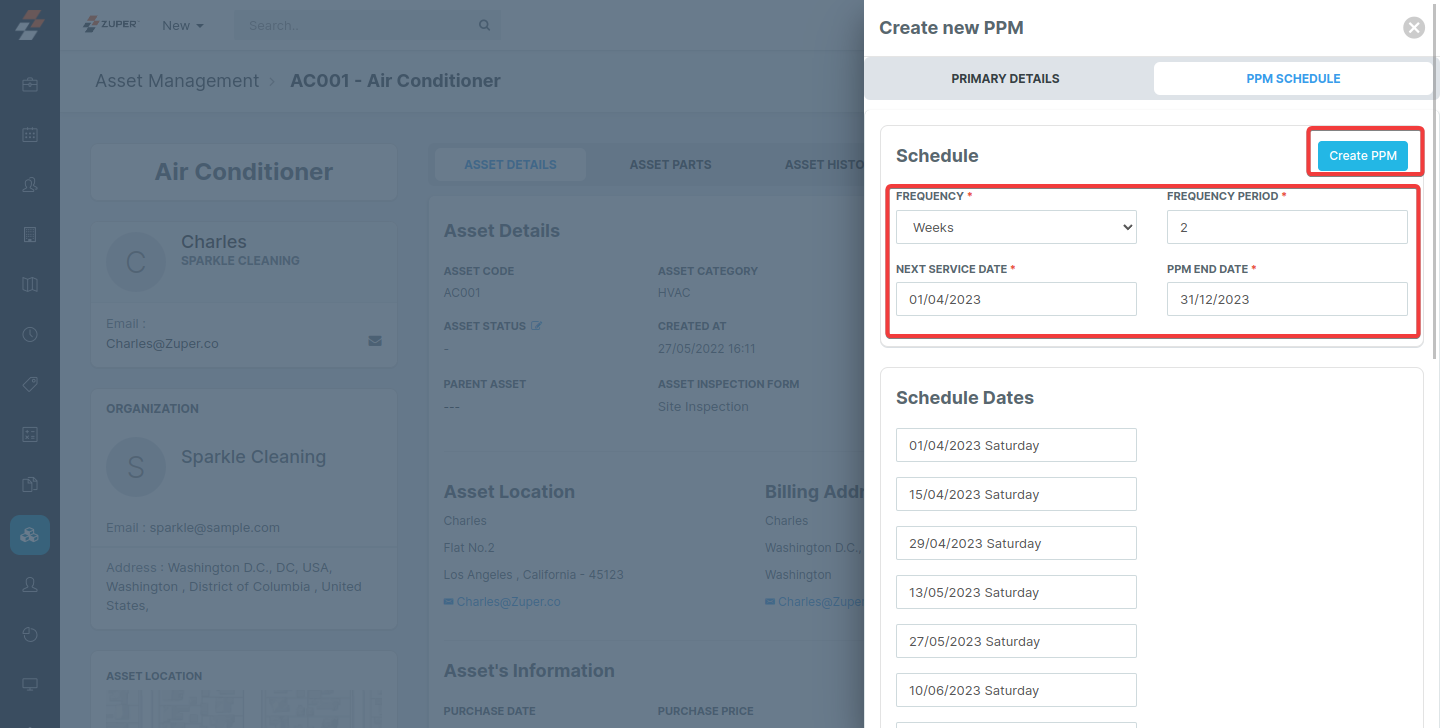The width and height of the screenshot is (1440, 728).
Task: Click the PPM End Date field
Action: click(x=1287, y=299)
